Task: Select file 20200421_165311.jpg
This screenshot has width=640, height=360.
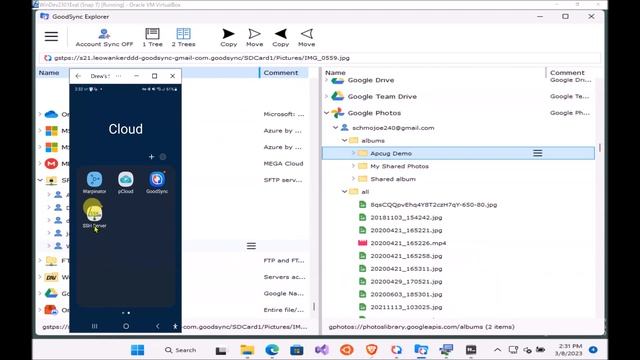Action: (406, 269)
